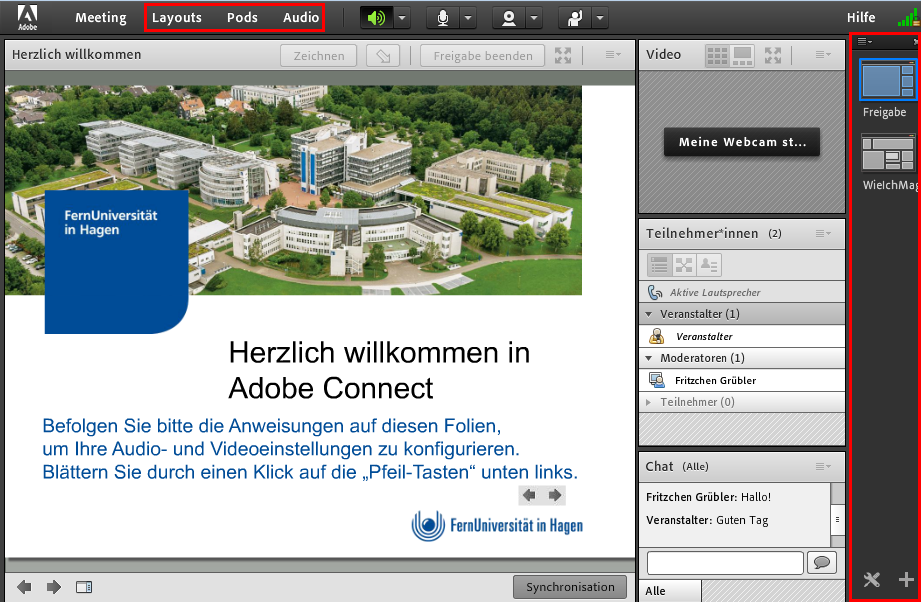Viewport: 921px width, 602px height.
Task: Click the right arrow on the slide
Action: pyautogui.click(x=554, y=495)
